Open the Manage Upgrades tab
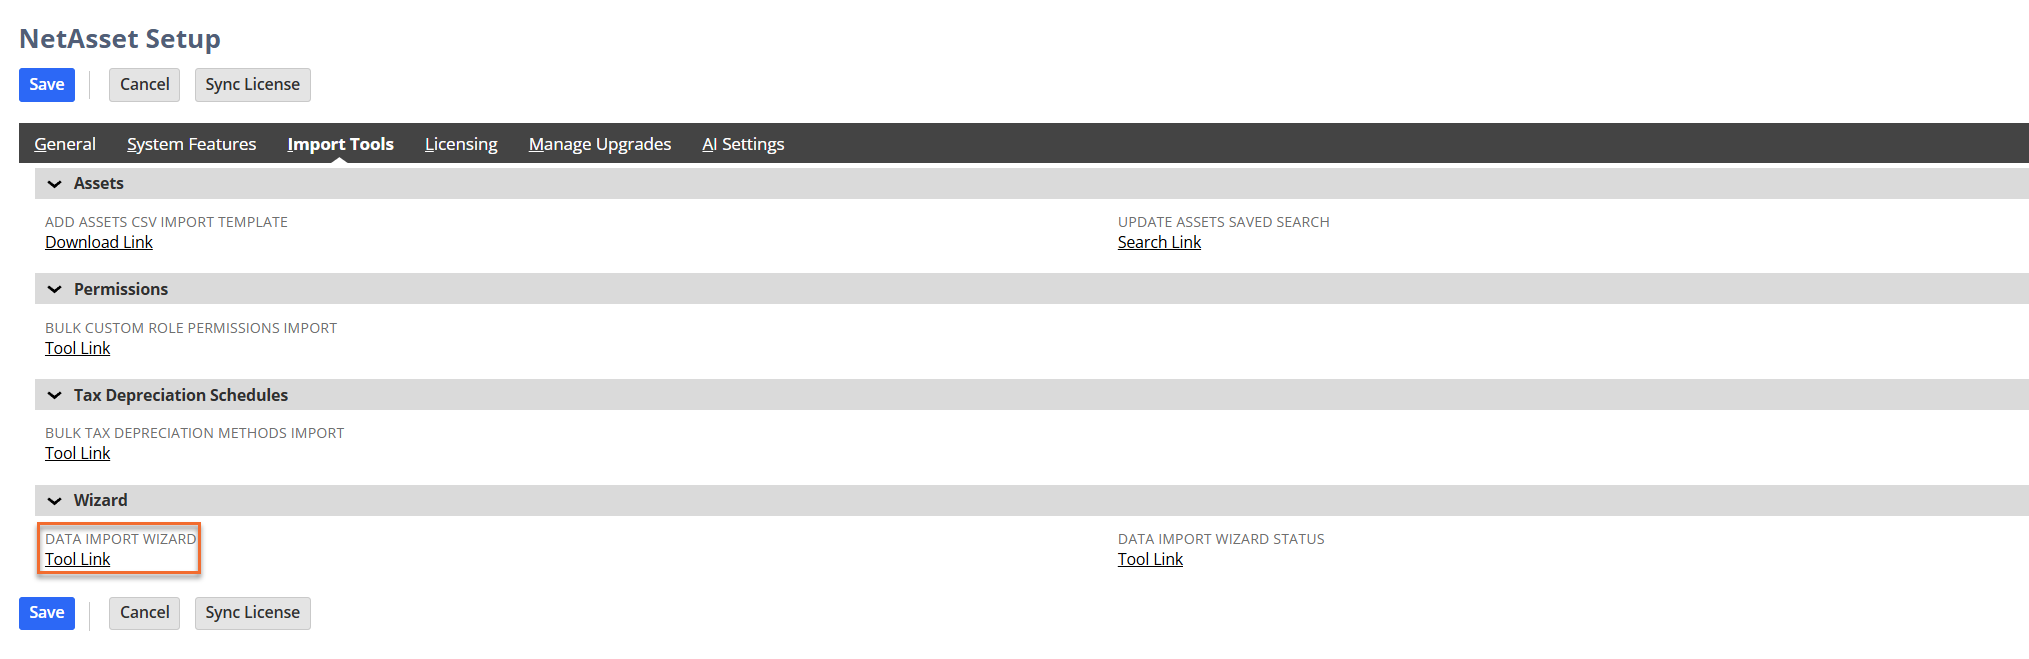This screenshot has width=2029, height=659. [600, 144]
